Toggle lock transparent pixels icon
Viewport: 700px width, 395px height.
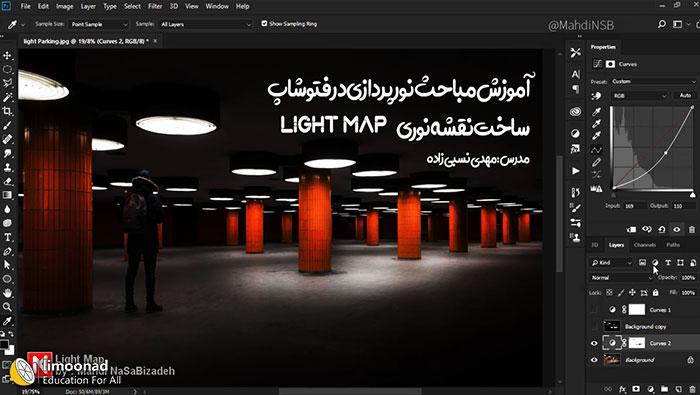[609, 293]
